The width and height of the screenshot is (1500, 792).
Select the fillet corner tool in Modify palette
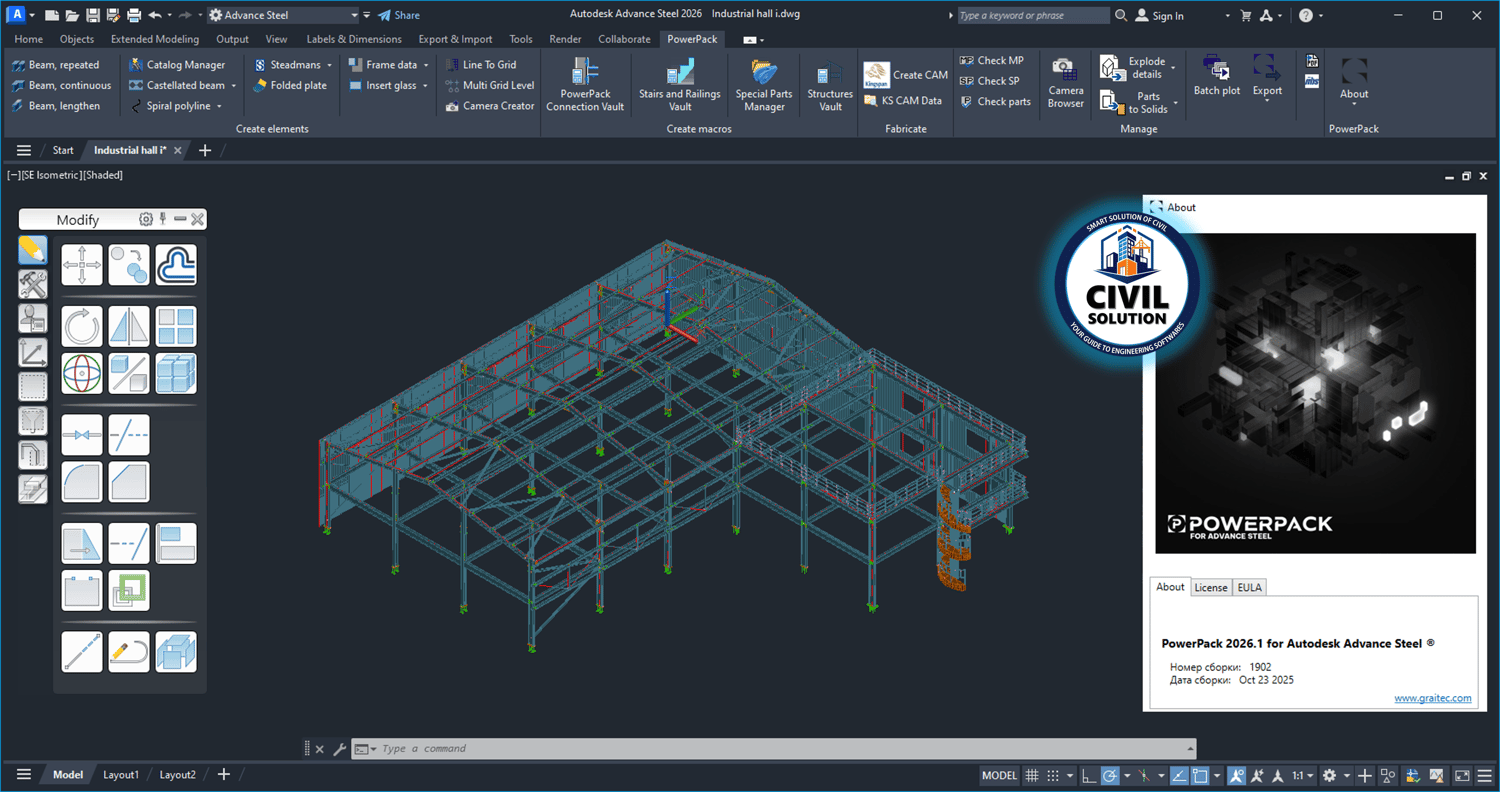coord(82,482)
